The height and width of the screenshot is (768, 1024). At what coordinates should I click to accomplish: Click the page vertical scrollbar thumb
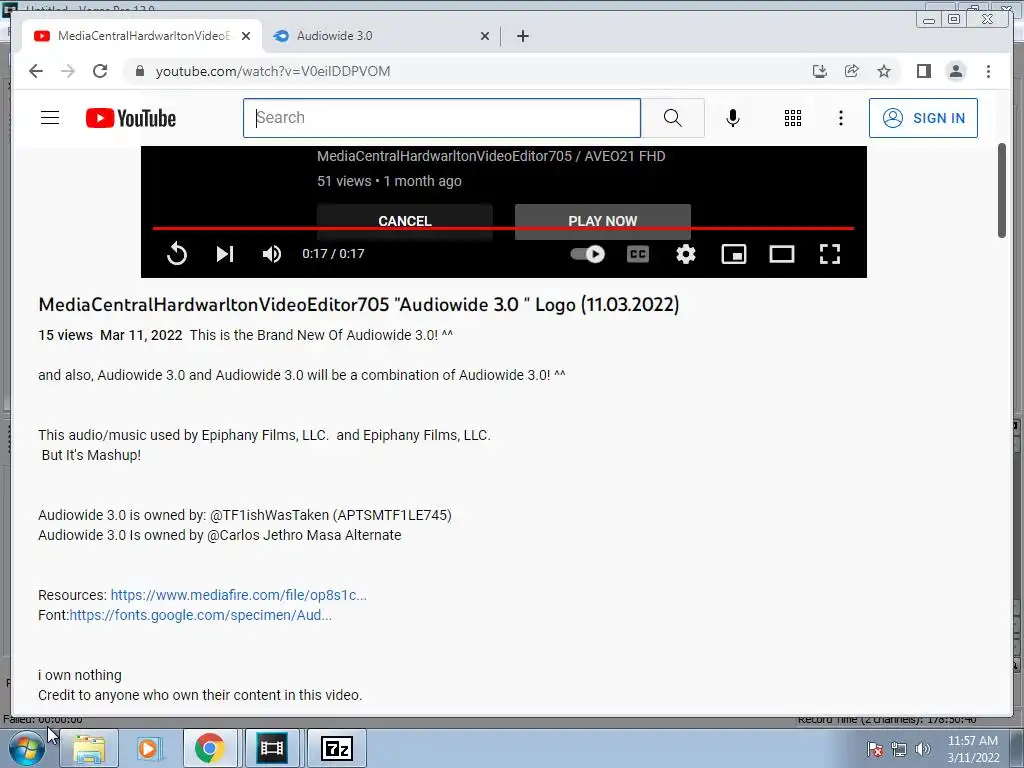pos(1002,190)
